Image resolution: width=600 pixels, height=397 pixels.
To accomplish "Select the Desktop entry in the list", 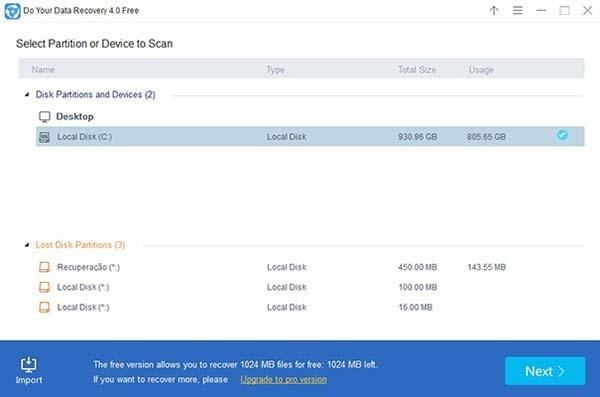I will (75, 116).
